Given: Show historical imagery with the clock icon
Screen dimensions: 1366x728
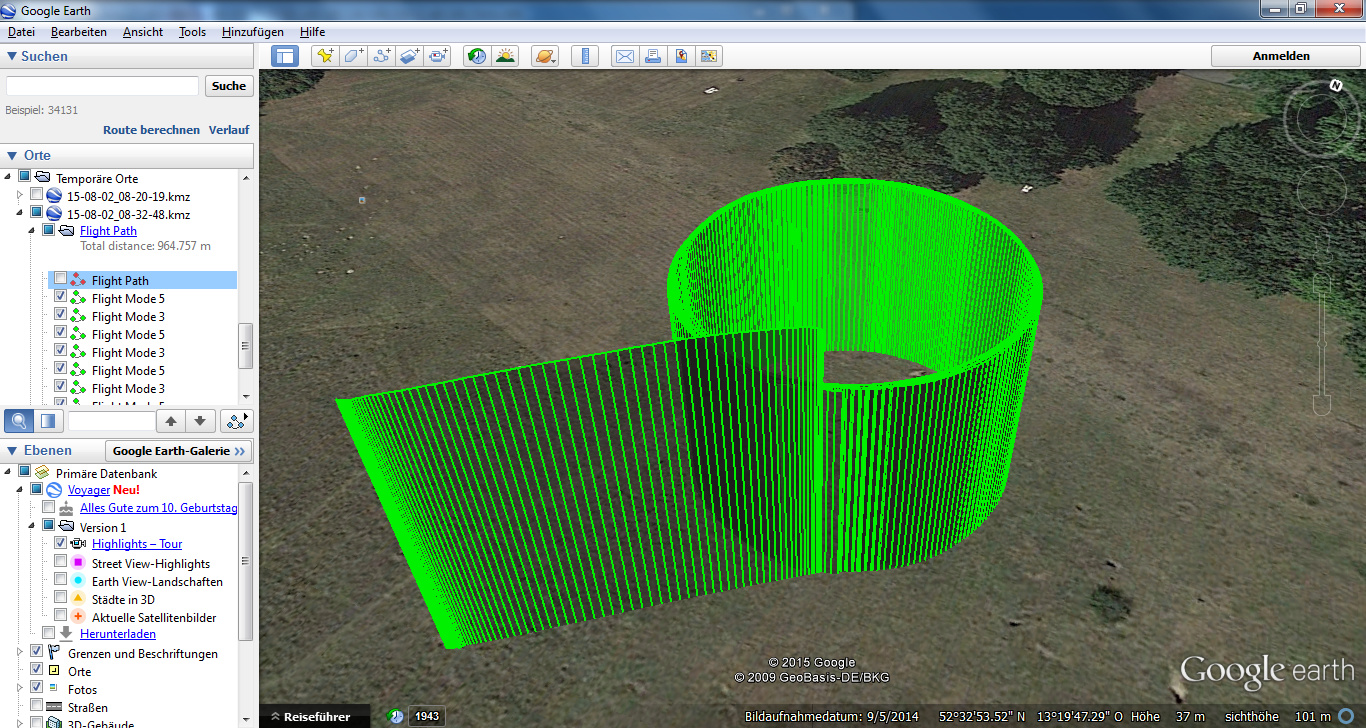Looking at the screenshot, I should click(x=477, y=56).
